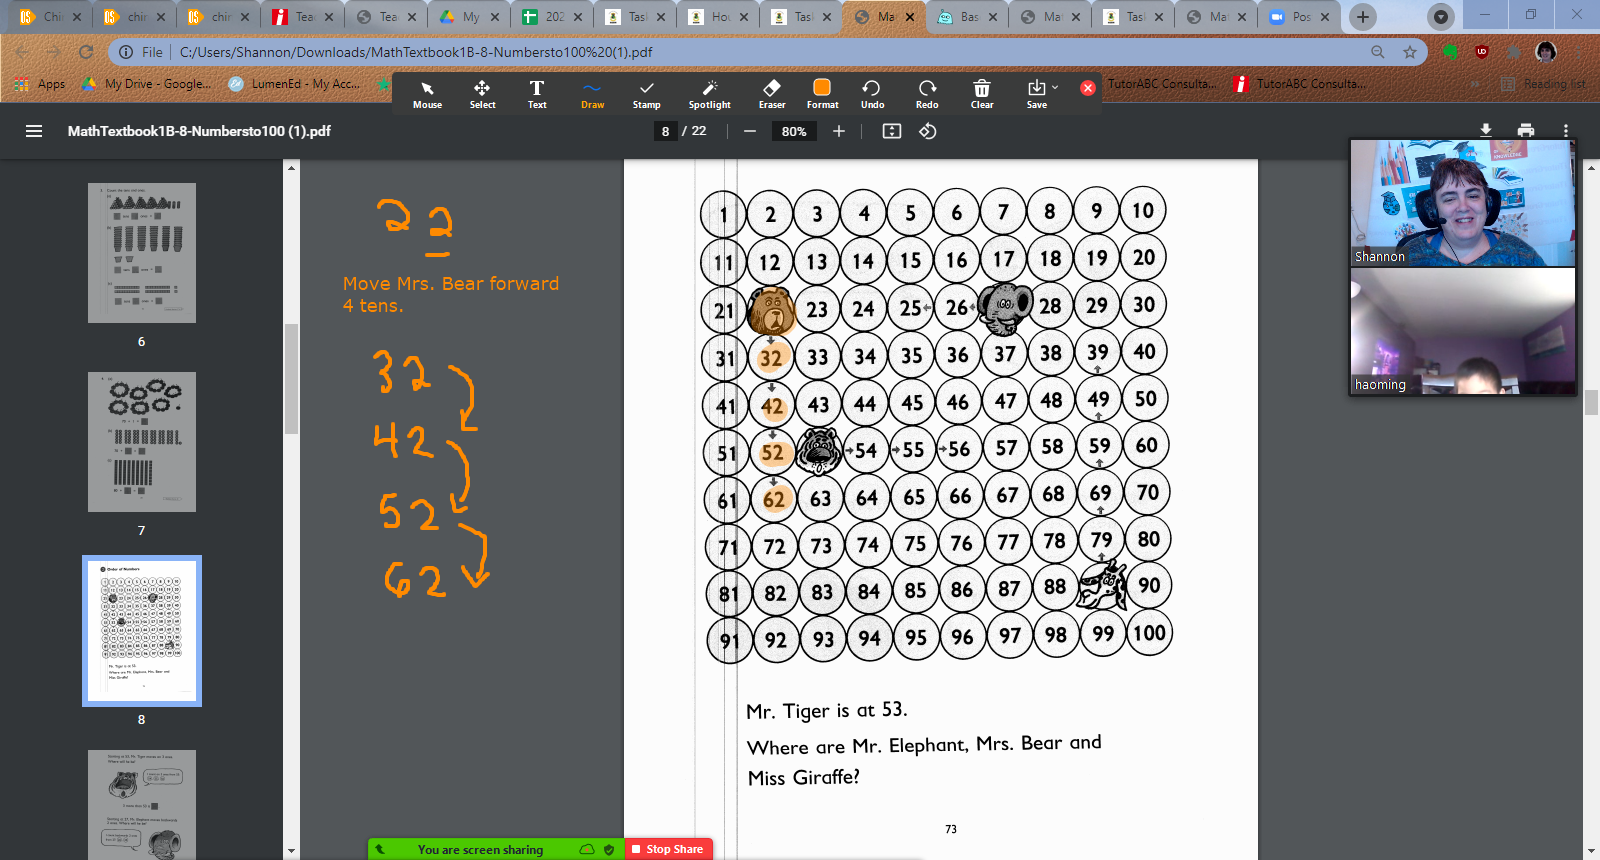Undo the last annotation
Viewport: 1600px width, 860px height.
[872, 94]
